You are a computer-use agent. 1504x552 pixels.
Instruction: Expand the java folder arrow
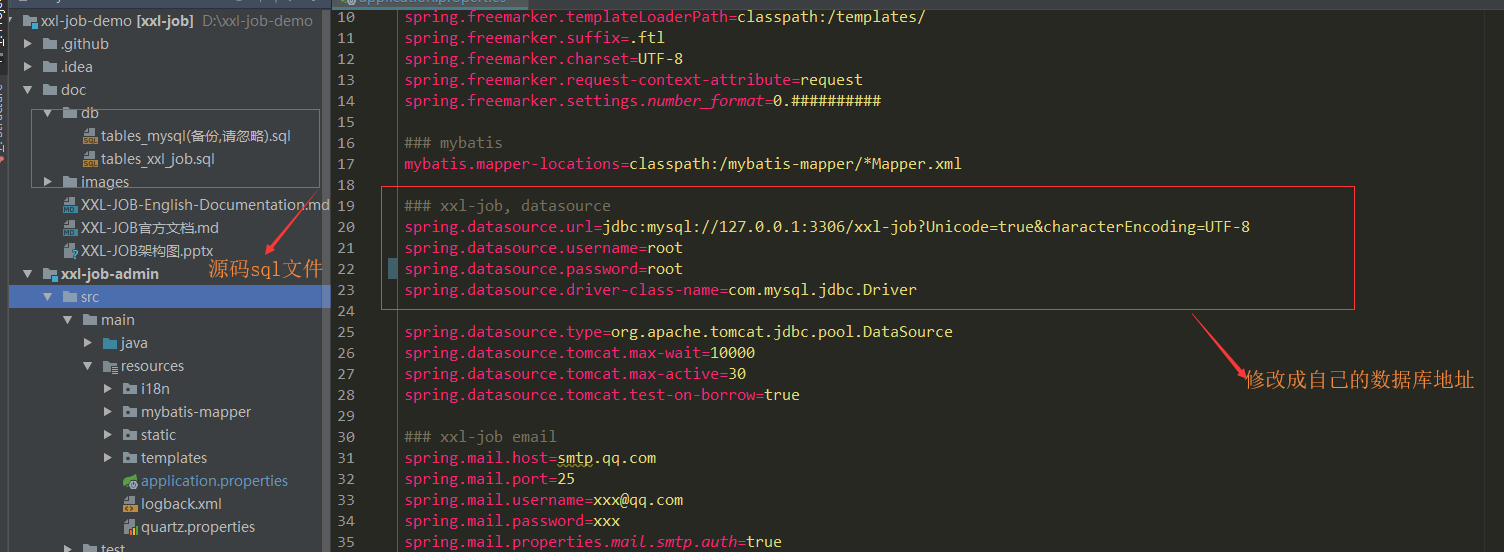coord(88,343)
